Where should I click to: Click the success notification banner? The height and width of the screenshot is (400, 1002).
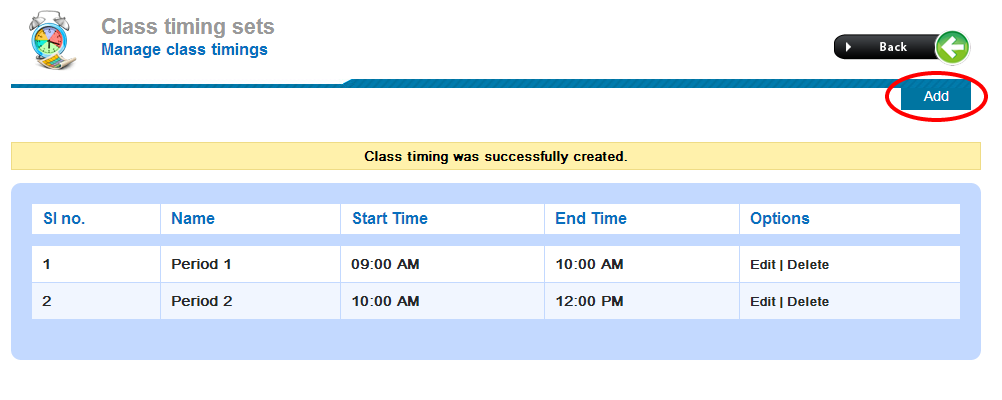coord(495,157)
